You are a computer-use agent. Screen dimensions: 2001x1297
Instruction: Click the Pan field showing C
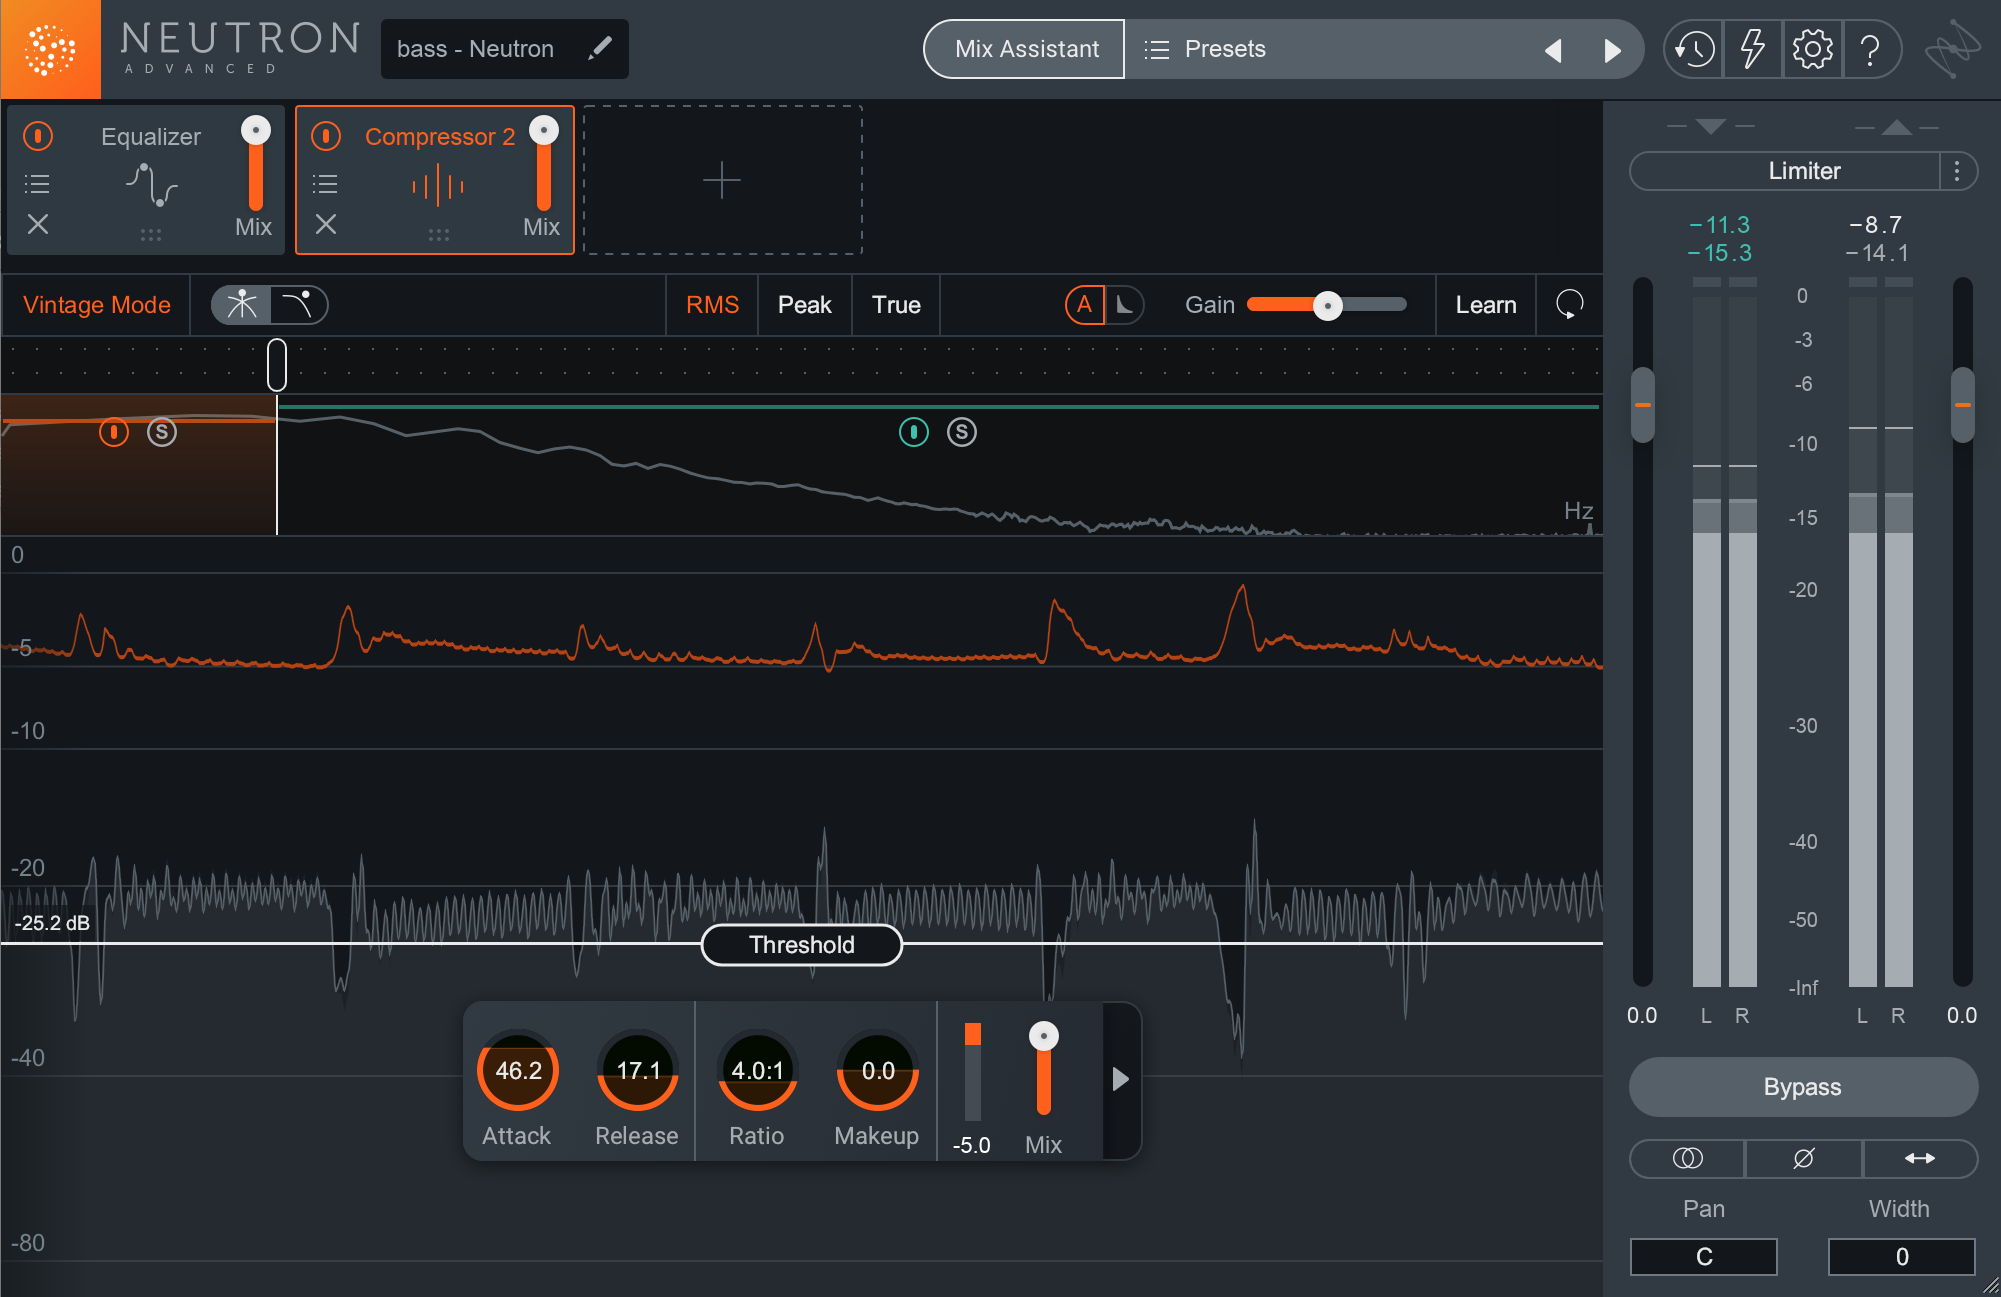click(x=1704, y=1257)
